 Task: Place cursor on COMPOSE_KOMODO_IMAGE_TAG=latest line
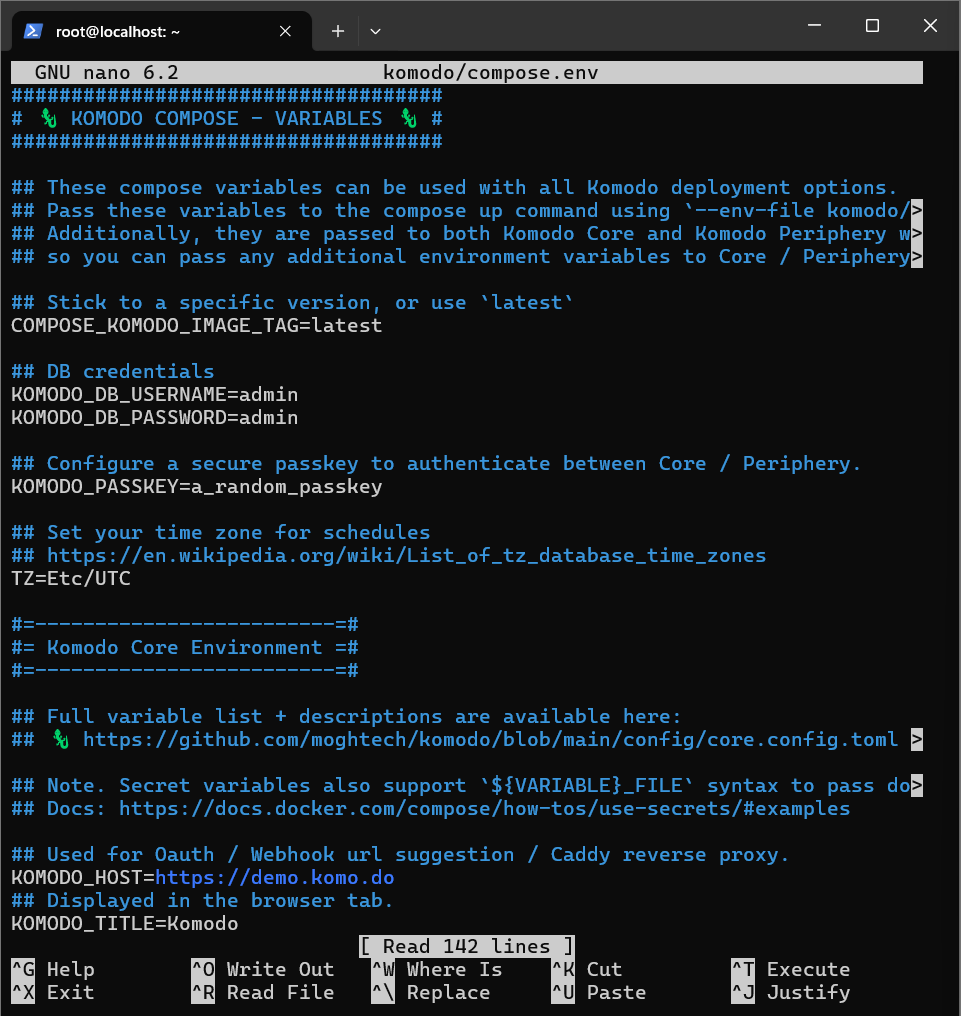[196, 325]
